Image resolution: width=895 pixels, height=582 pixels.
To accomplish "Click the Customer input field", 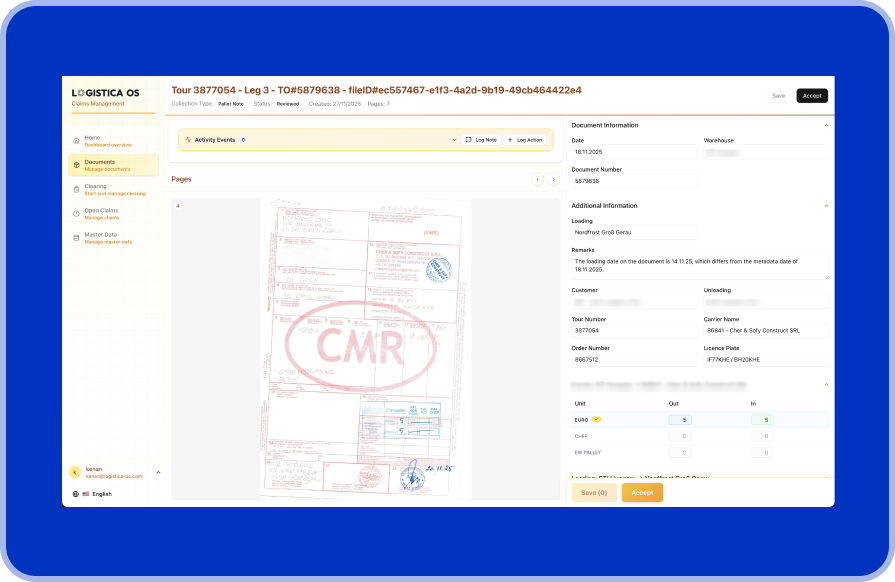I will [x=634, y=302].
